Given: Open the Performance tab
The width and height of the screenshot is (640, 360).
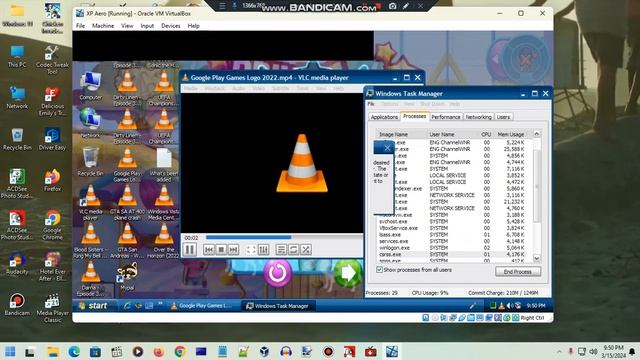Looking at the screenshot, I should [x=446, y=117].
